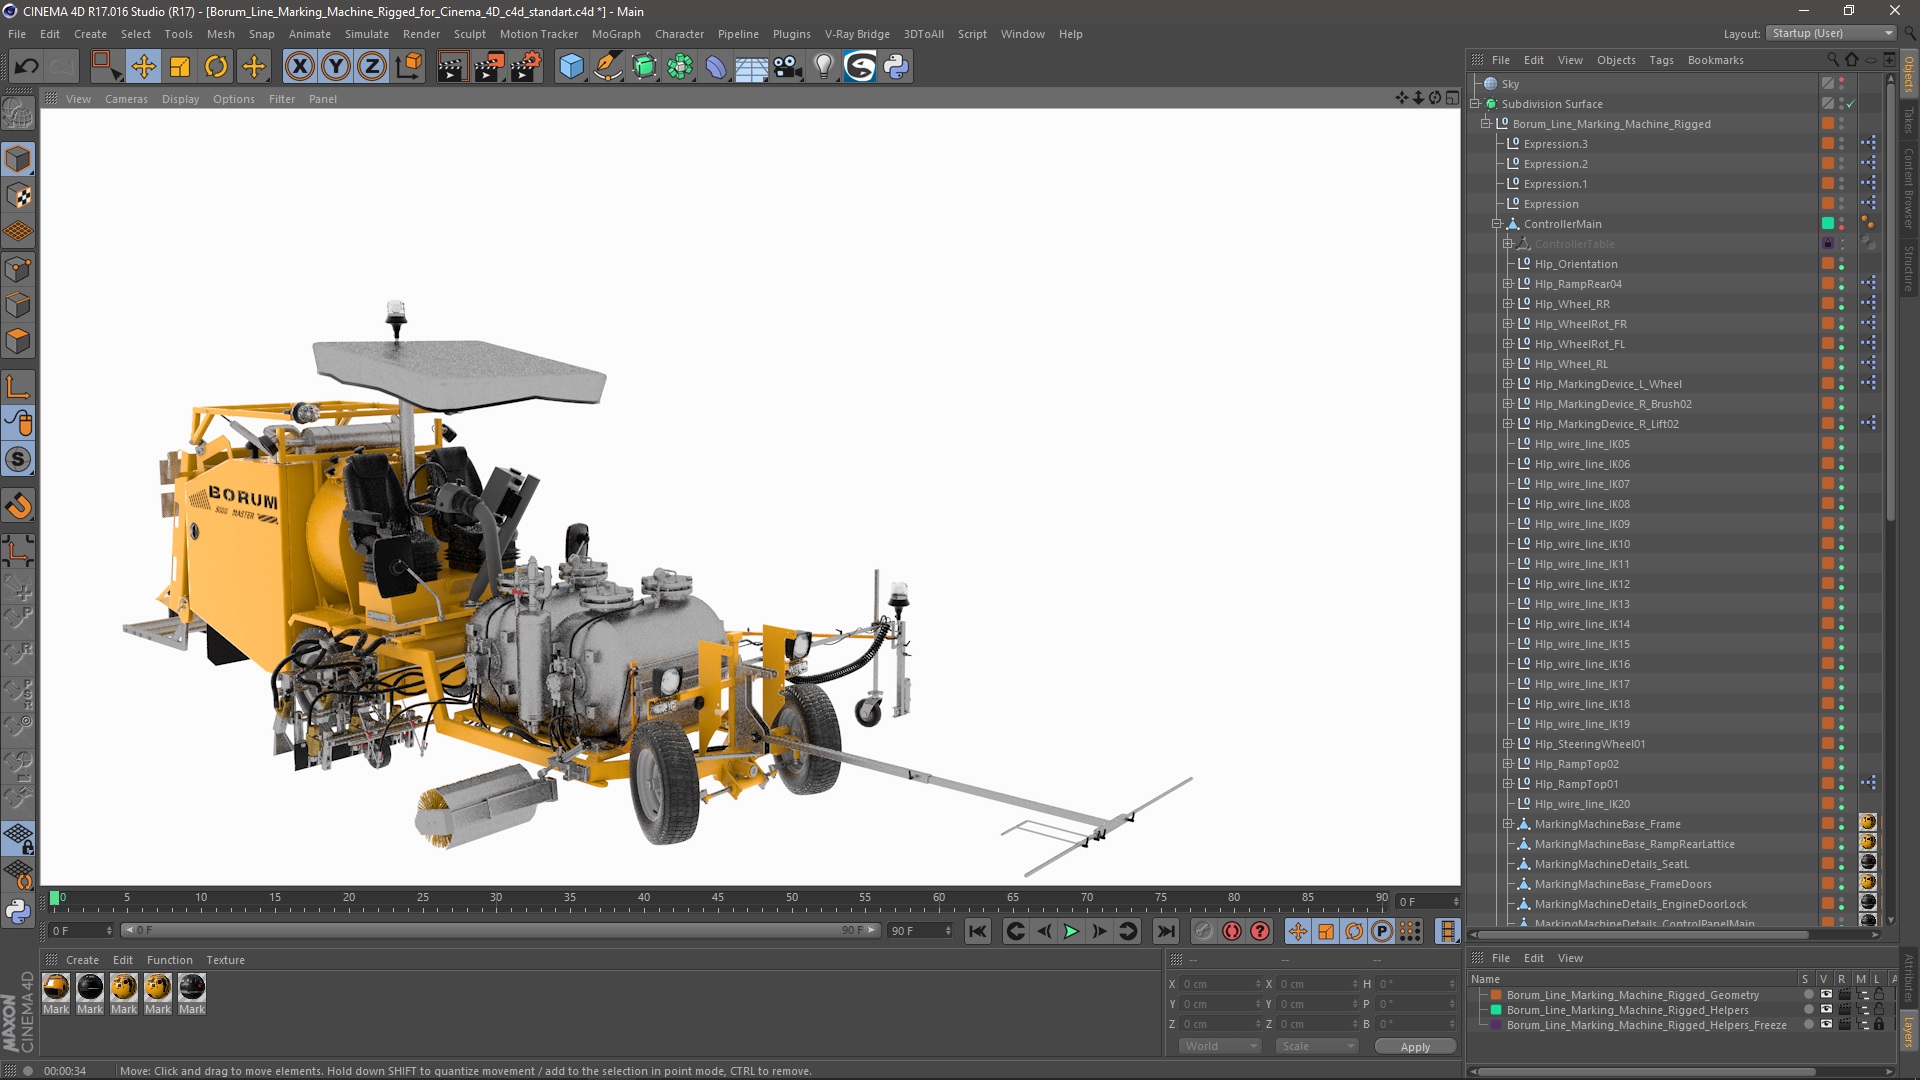Viewport: 1920px width, 1080px height.
Task: Add a Cube primitive object icon
Action: click(x=571, y=67)
